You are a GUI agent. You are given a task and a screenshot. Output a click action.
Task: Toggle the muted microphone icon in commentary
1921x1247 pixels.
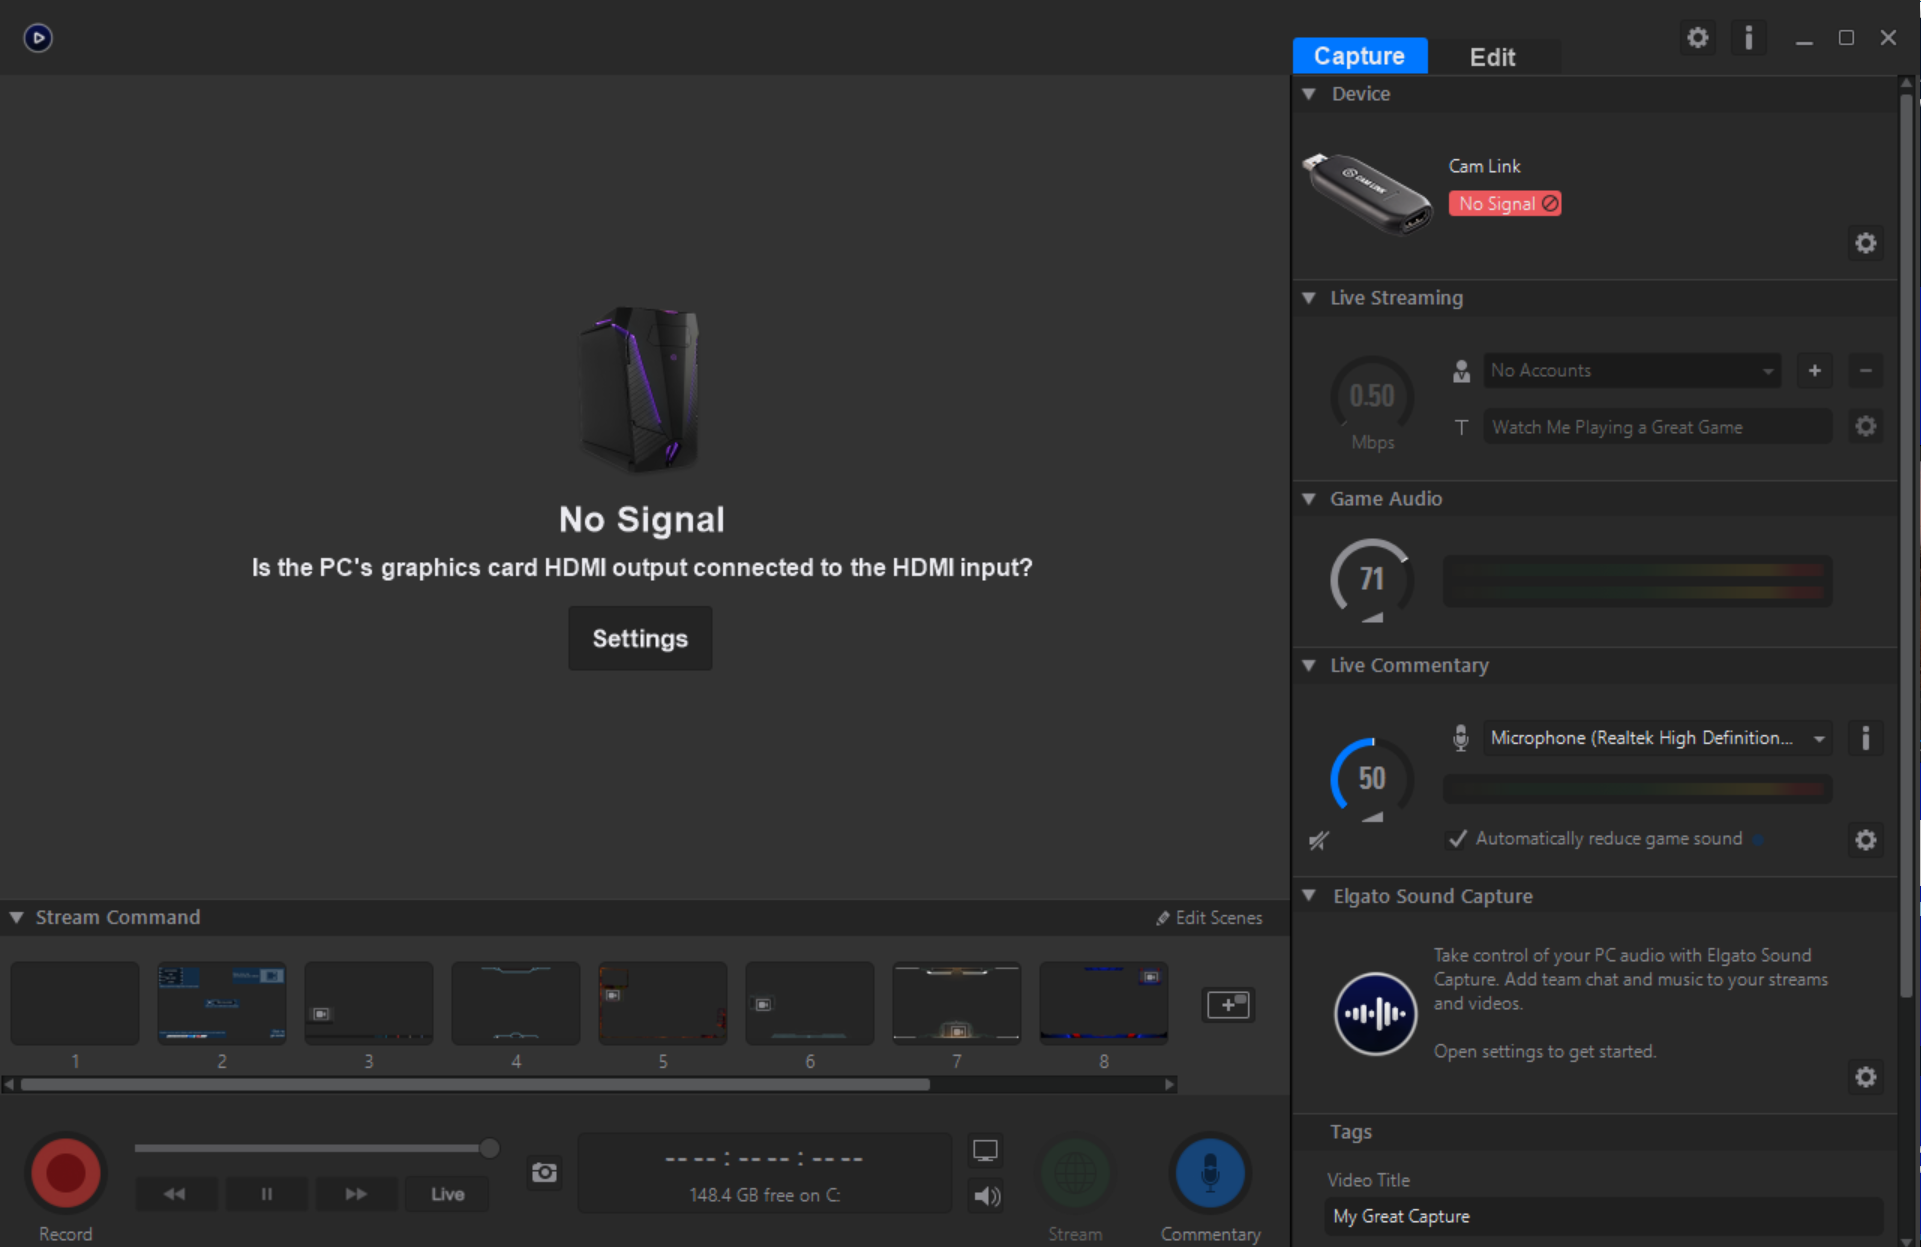click(x=1319, y=841)
